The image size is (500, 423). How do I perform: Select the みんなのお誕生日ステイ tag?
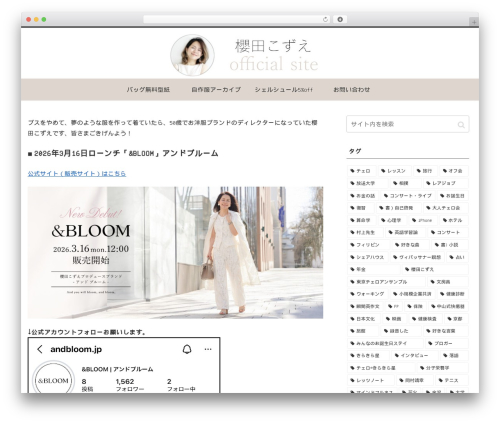[385, 343]
